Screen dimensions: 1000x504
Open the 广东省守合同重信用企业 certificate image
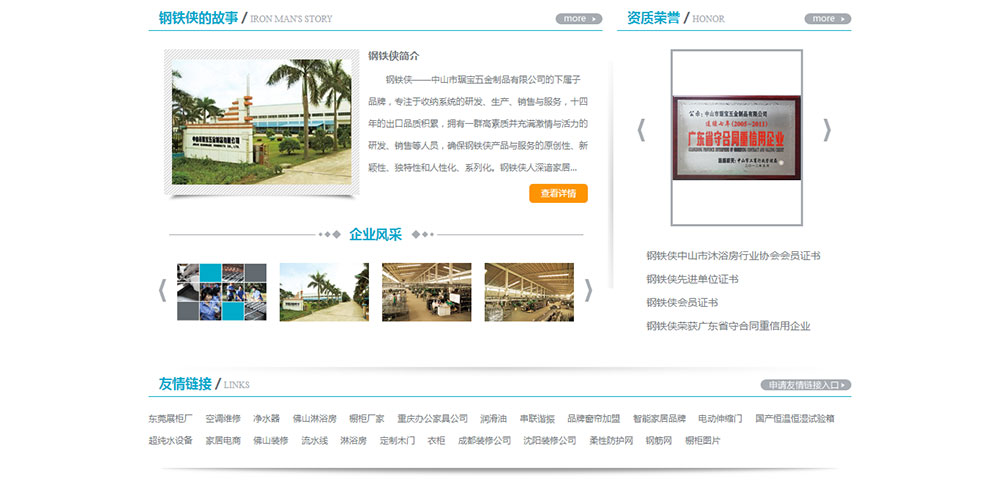tap(736, 137)
